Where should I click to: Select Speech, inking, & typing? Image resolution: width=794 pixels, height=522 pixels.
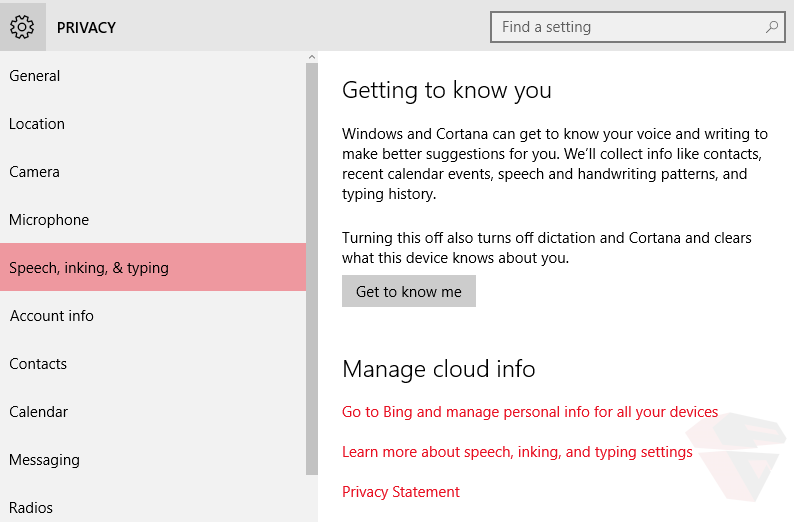89,268
